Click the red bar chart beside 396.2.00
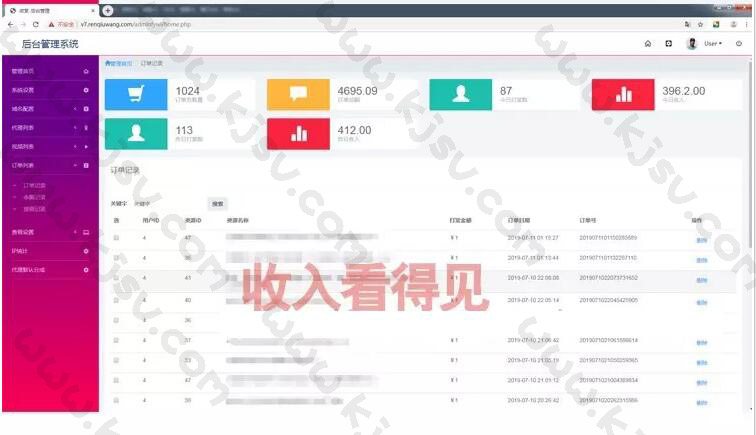Viewport: 756px width, 435px height. point(623,94)
